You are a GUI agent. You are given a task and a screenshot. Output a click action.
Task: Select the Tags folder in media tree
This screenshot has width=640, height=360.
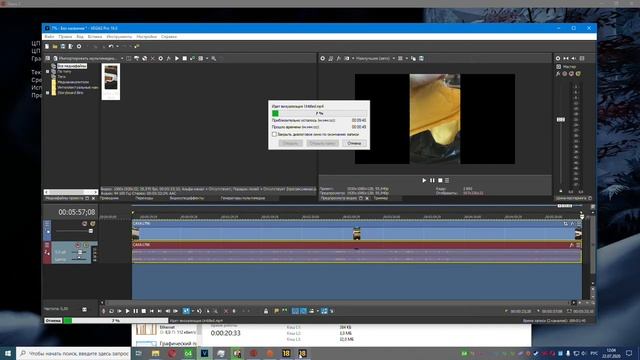click(x=61, y=76)
